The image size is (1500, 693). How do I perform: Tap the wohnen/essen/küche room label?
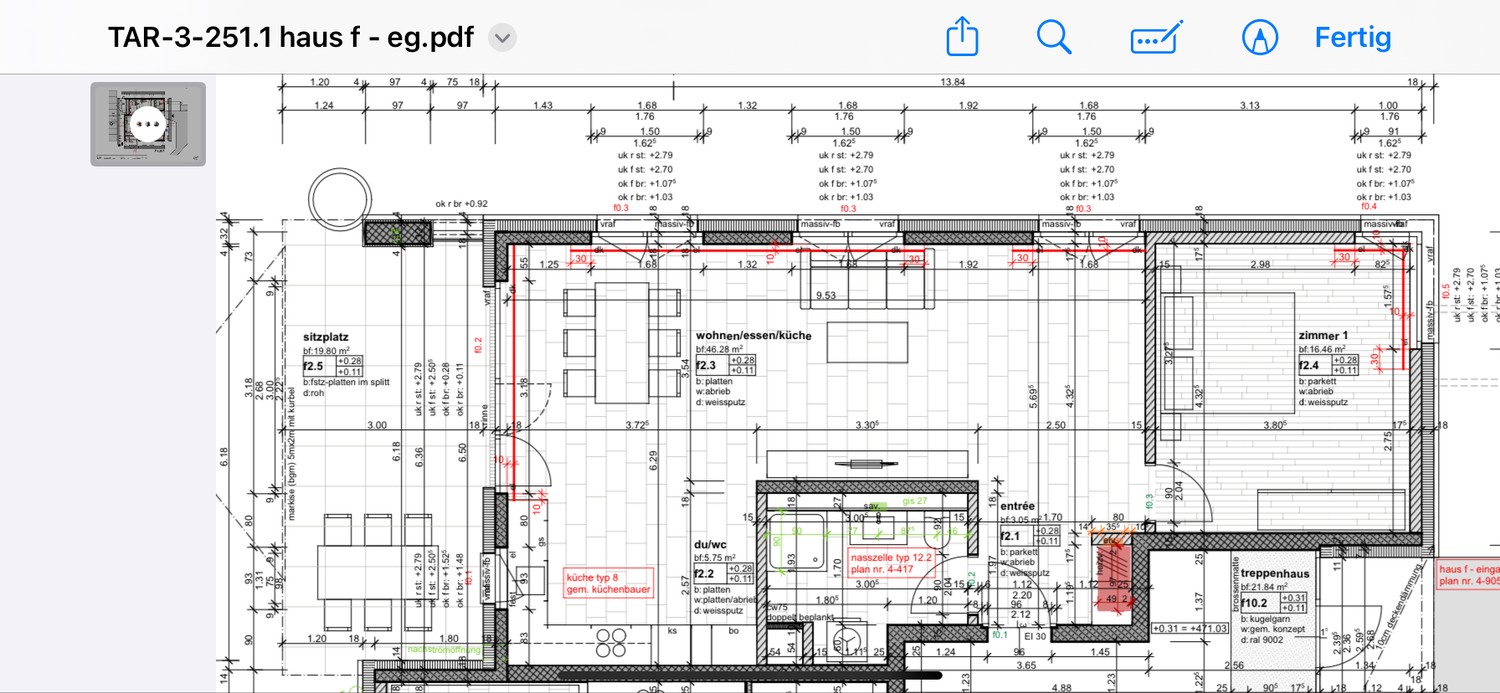(x=753, y=336)
